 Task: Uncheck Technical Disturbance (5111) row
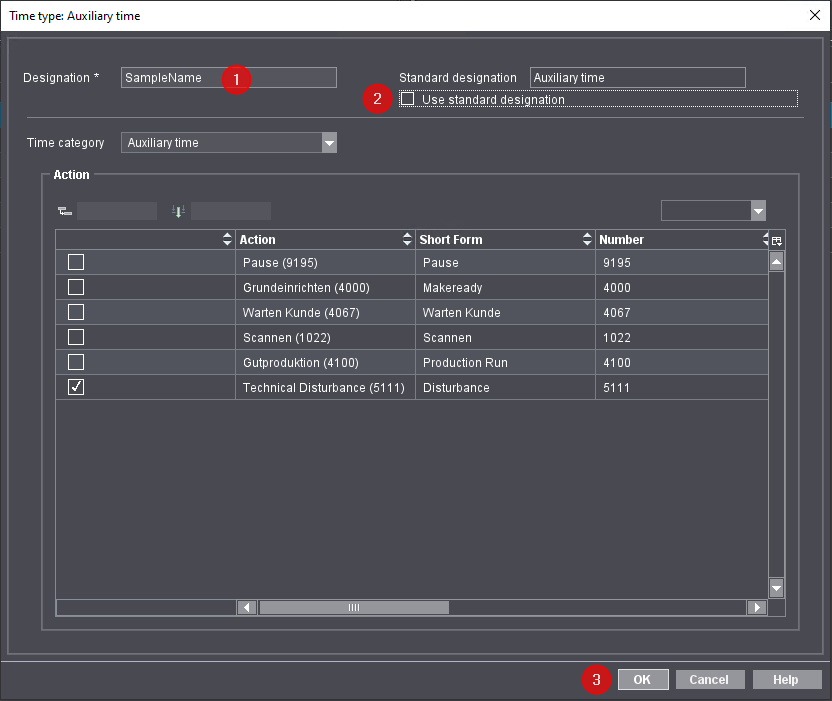click(75, 386)
